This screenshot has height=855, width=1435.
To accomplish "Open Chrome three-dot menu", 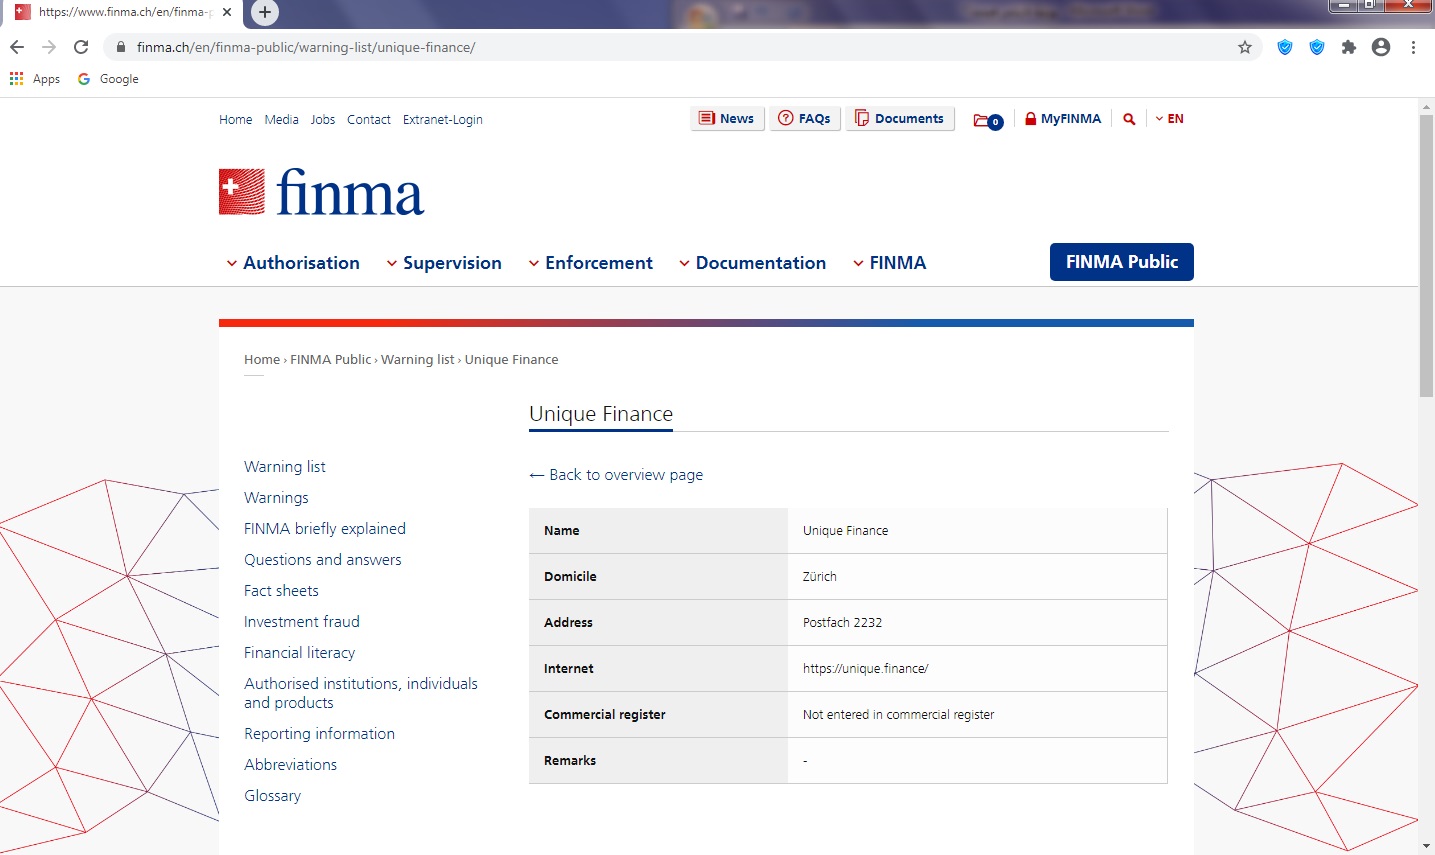I will pos(1413,47).
